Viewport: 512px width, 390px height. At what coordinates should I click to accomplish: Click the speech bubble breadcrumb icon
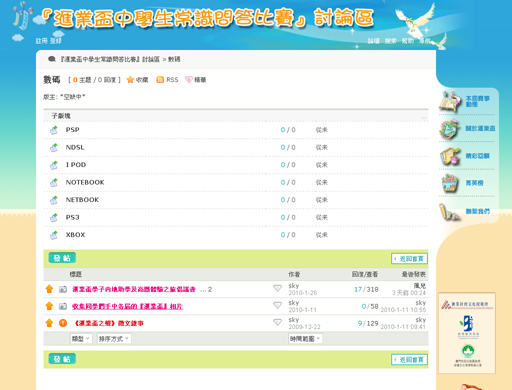click(52, 59)
